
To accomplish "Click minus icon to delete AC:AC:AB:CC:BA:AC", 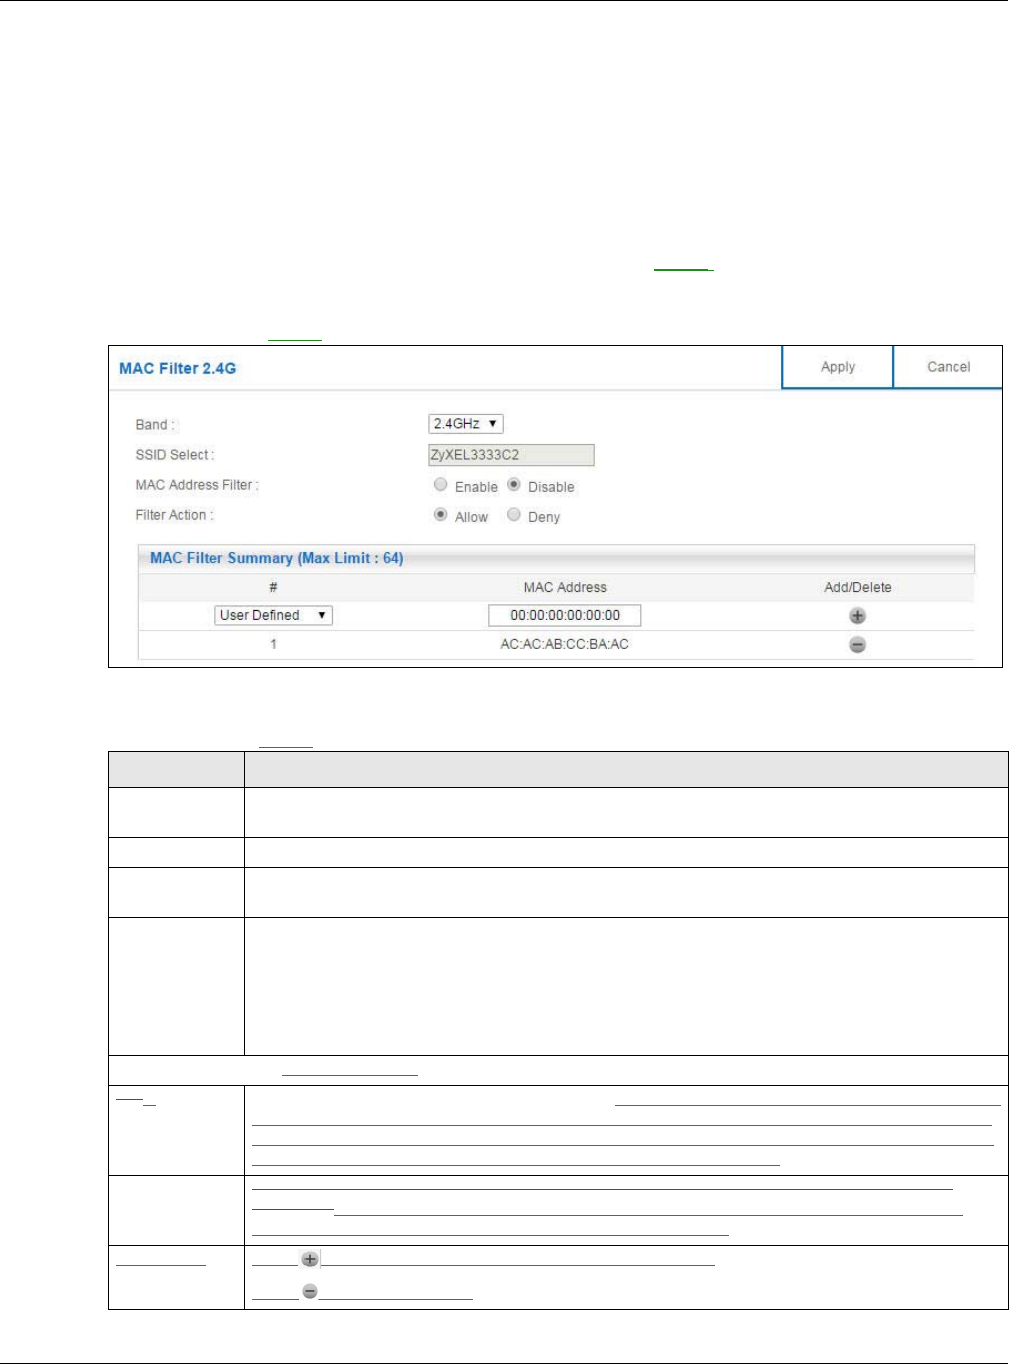I will tap(858, 645).
